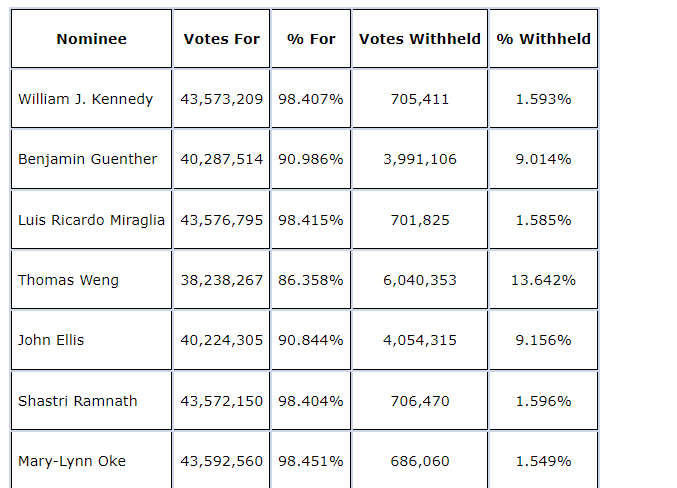Click the 686,060 votes withheld cell
The width and height of the screenshot is (677, 488).
pyautogui.click(x=419, y=461)
